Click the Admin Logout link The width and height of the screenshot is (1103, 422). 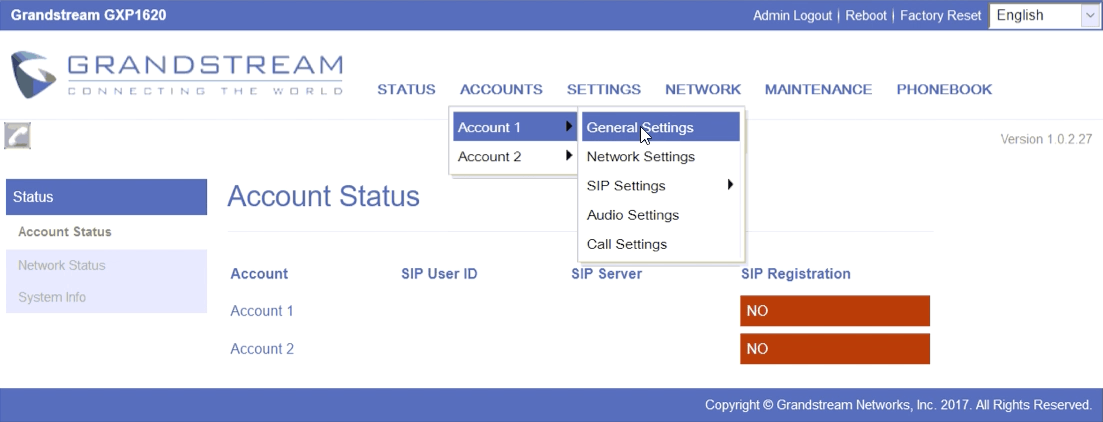pyautogui.click(x=792, y=15)
